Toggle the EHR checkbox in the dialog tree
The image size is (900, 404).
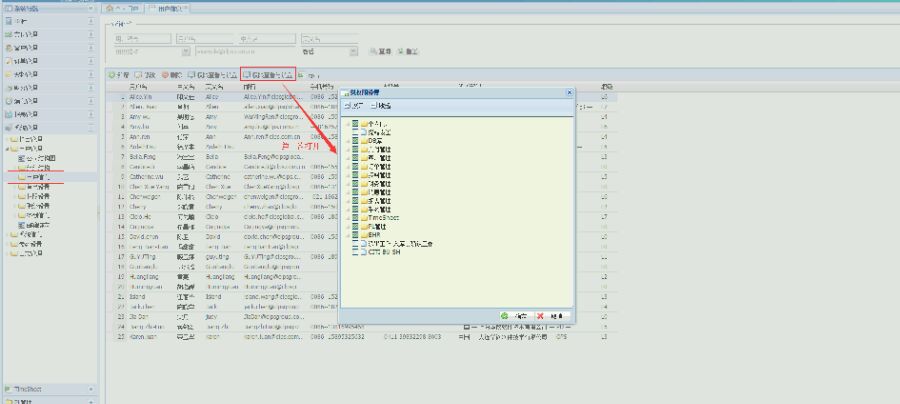[x=355, y=235]
